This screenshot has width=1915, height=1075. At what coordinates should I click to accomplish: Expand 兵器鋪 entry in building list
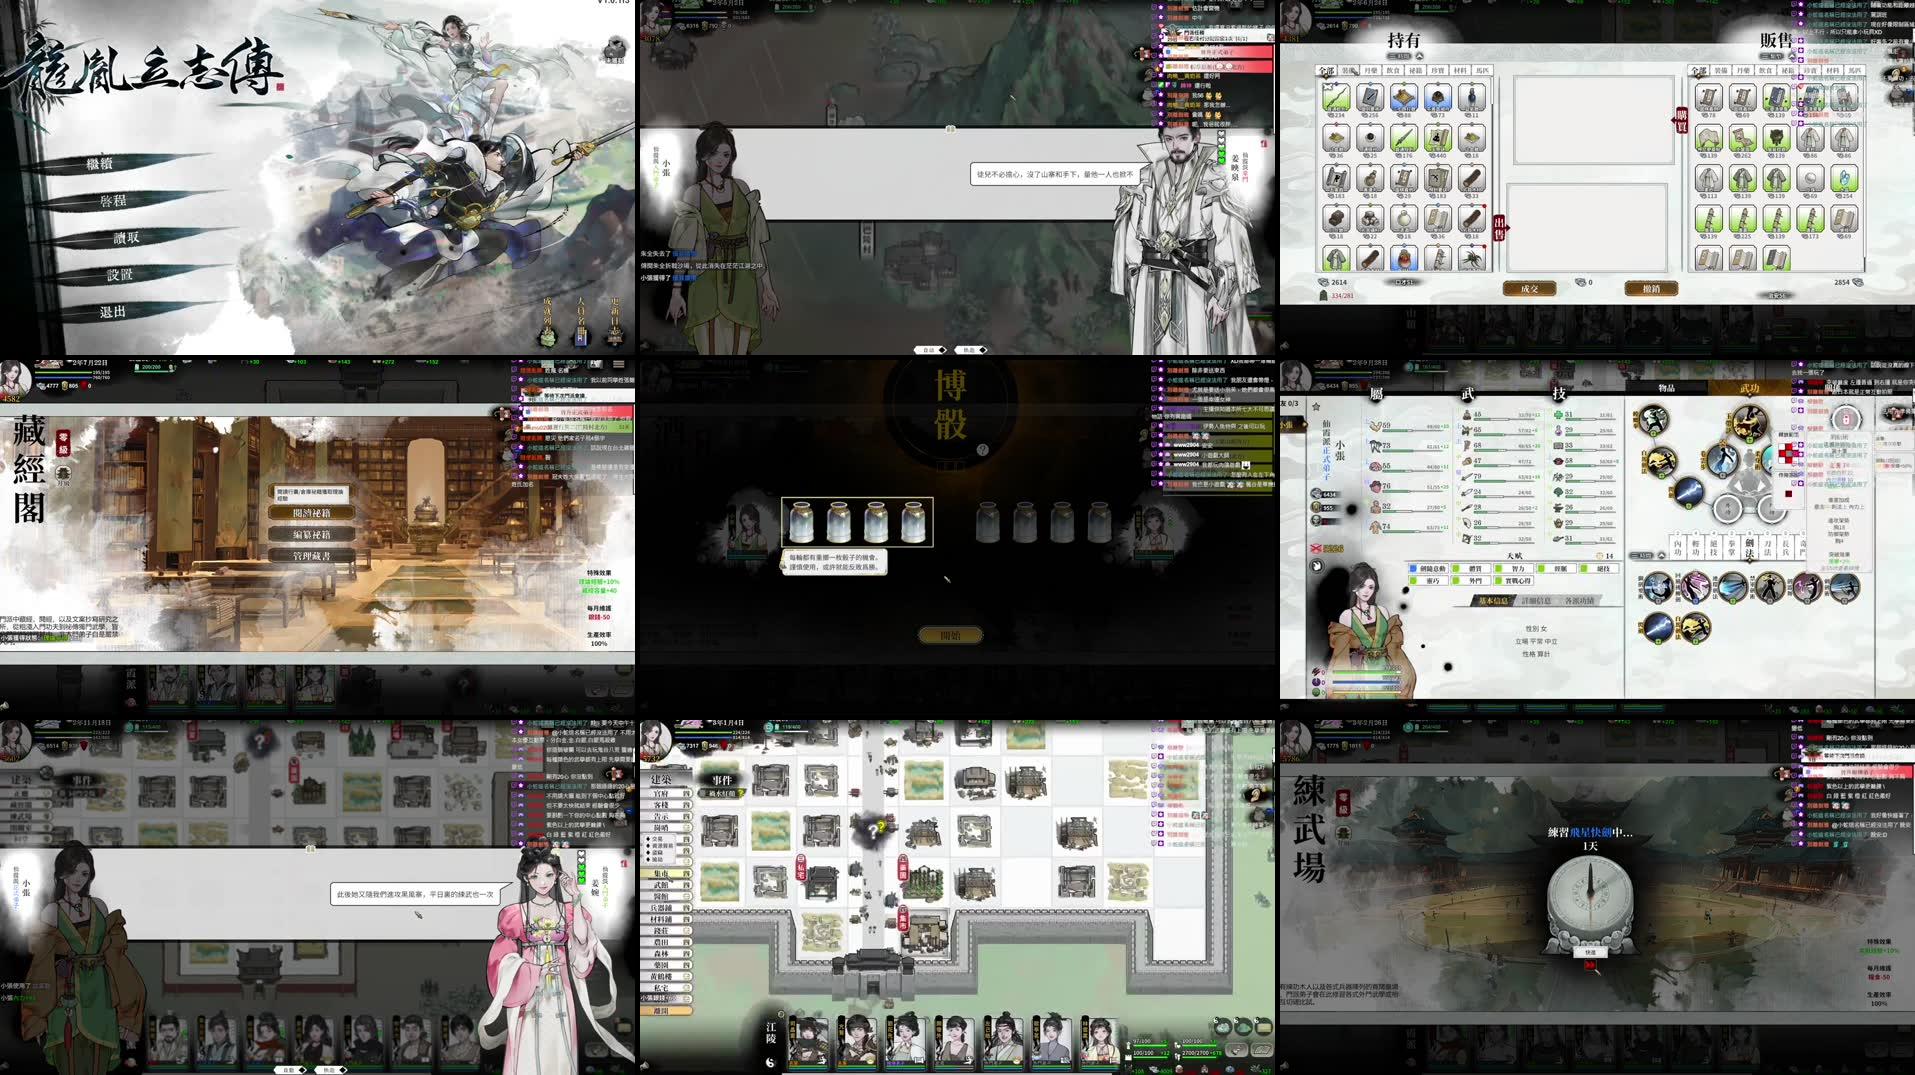tap(667, 908)
